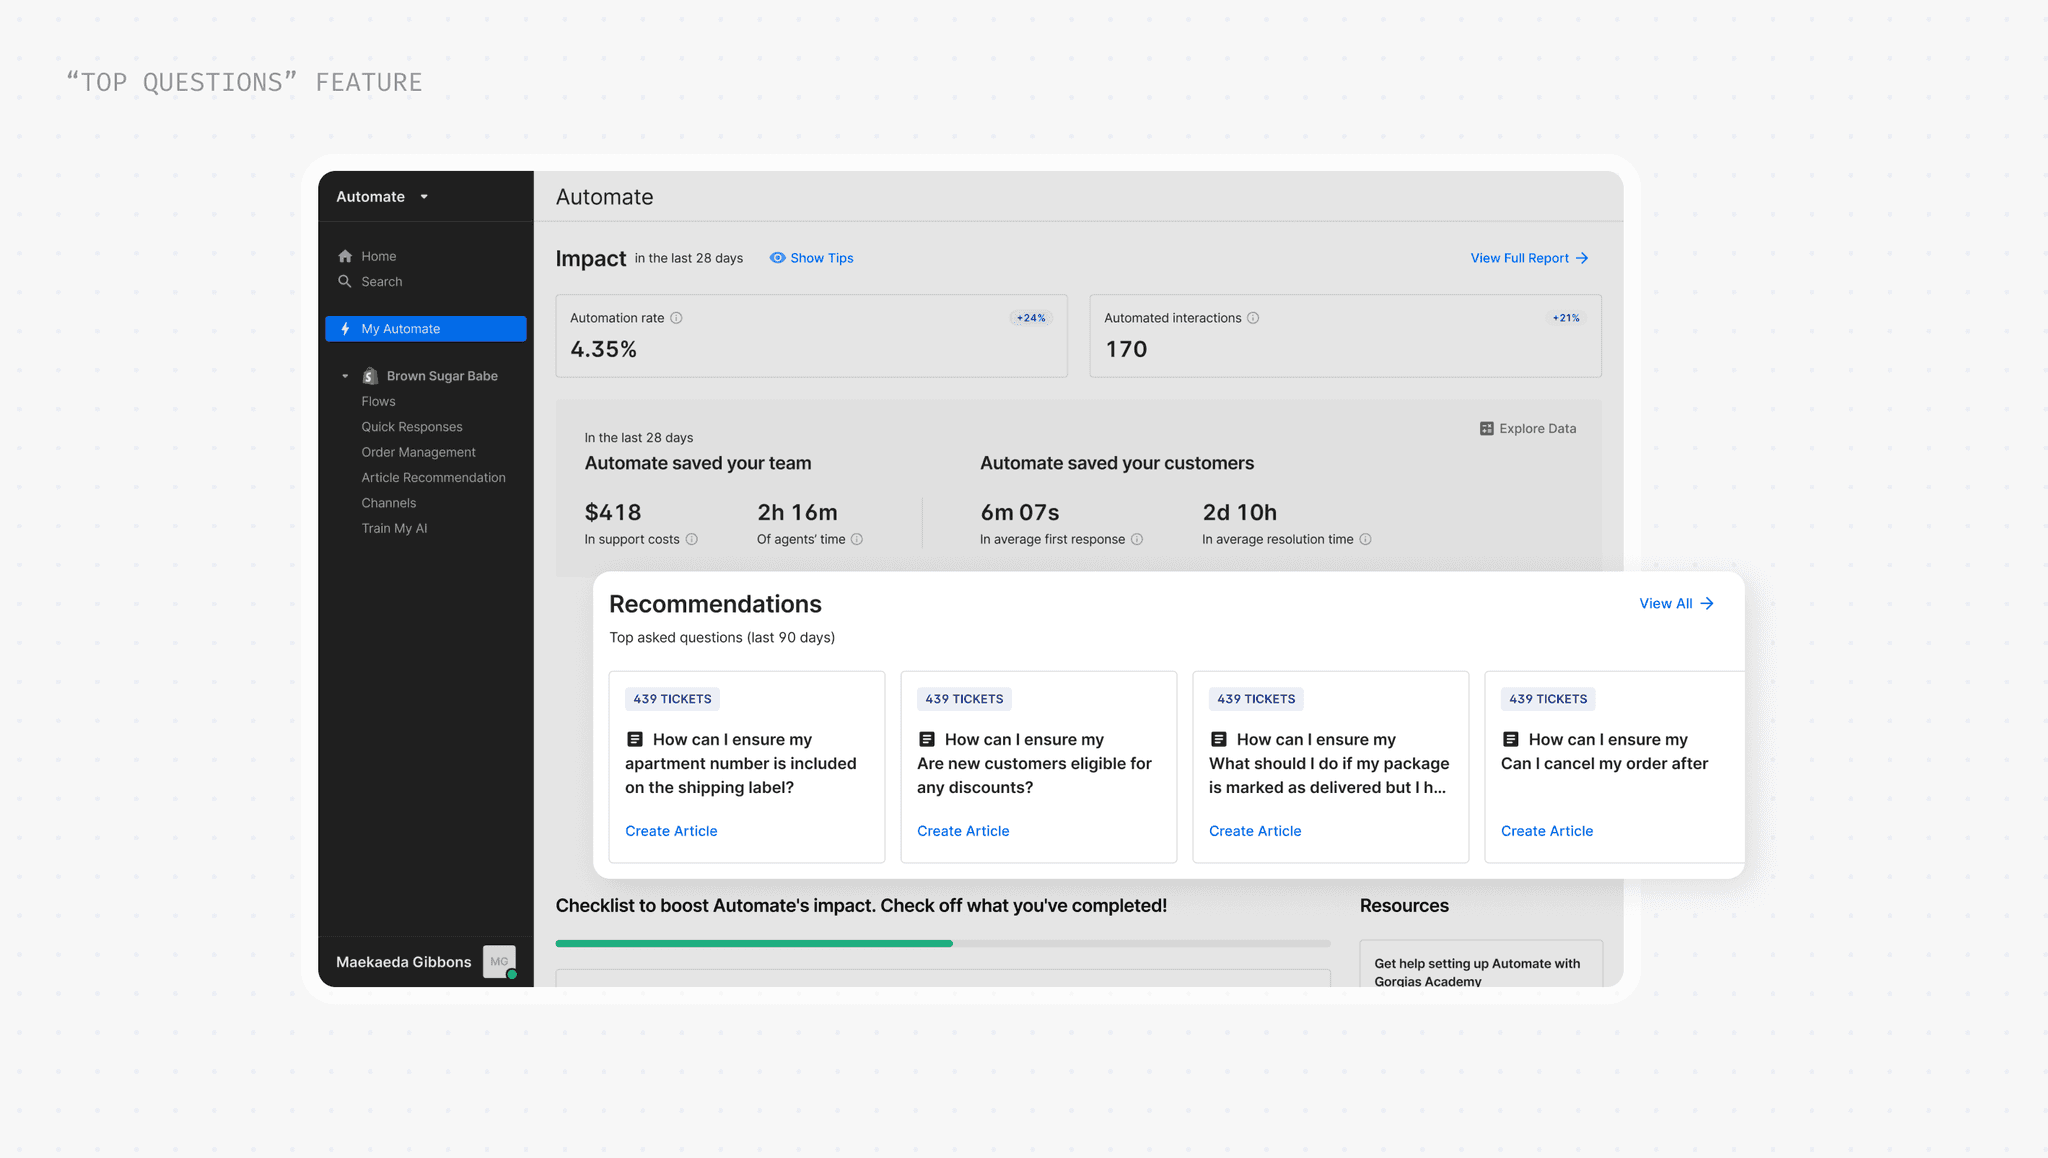Select Article Recommendation in the sidebar
Image resolution: width=2048 pixels, height=1158 pixels.
[433, 478]
